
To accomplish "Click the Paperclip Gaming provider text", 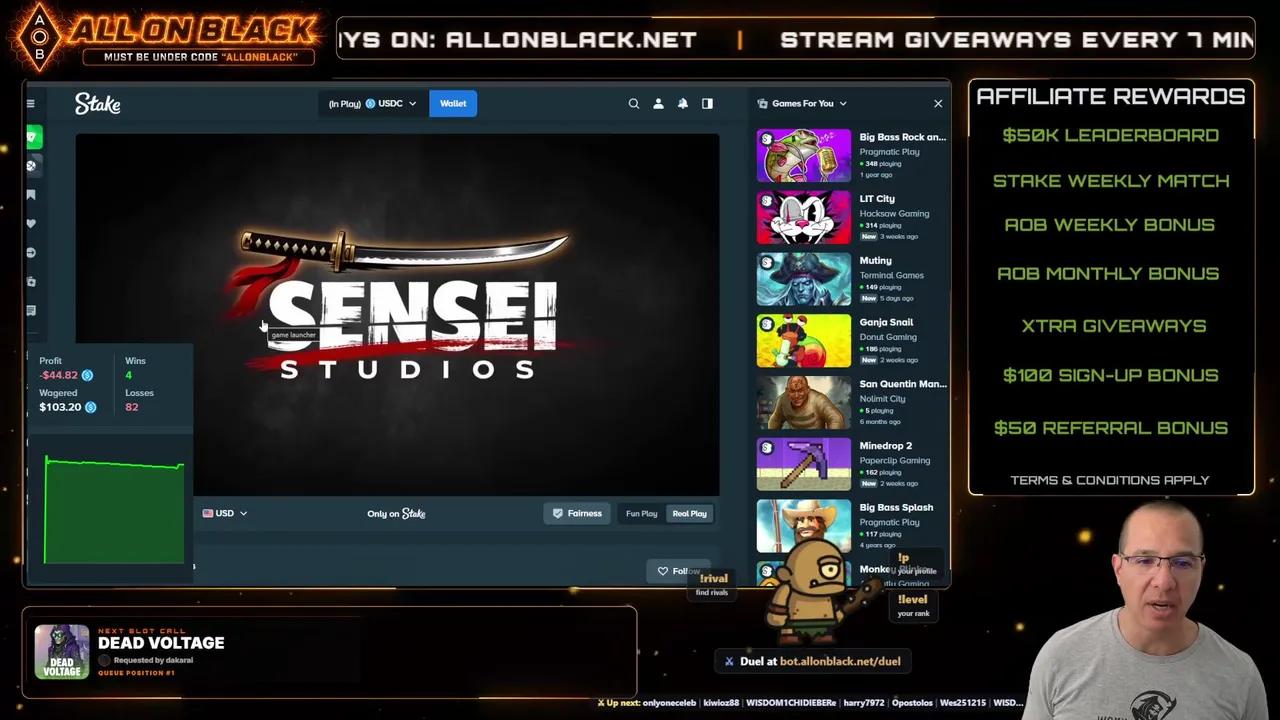I will (895, 461).
